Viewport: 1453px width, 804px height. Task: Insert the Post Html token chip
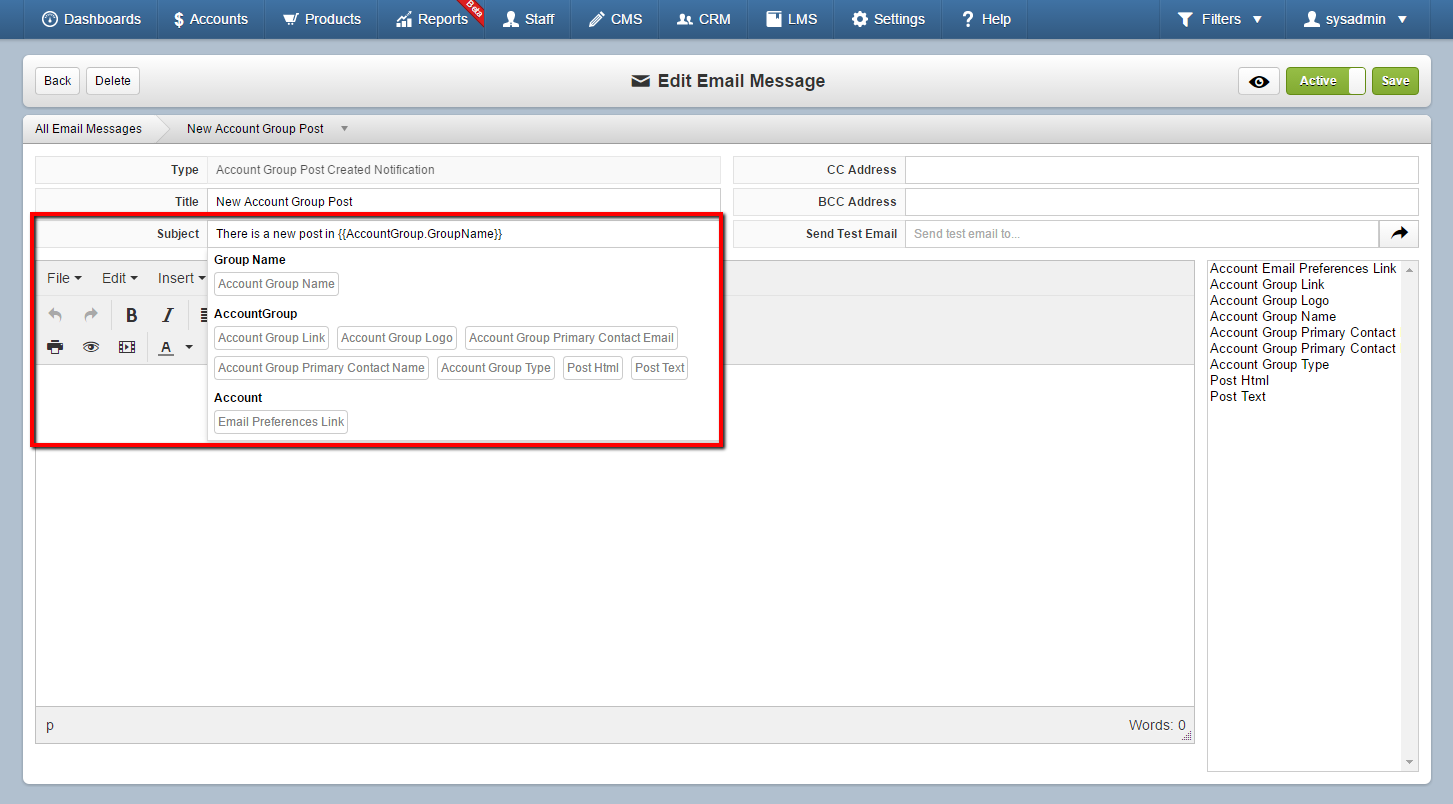(x=593, y=368)
